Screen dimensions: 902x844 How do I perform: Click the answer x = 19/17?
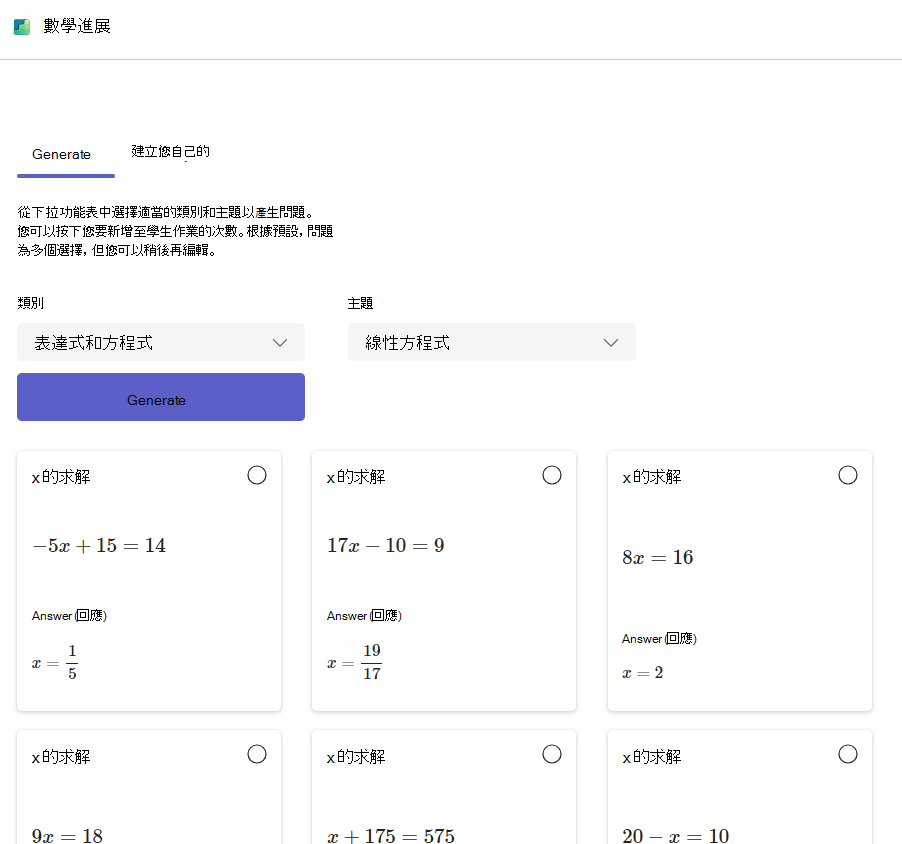[354, 662]
